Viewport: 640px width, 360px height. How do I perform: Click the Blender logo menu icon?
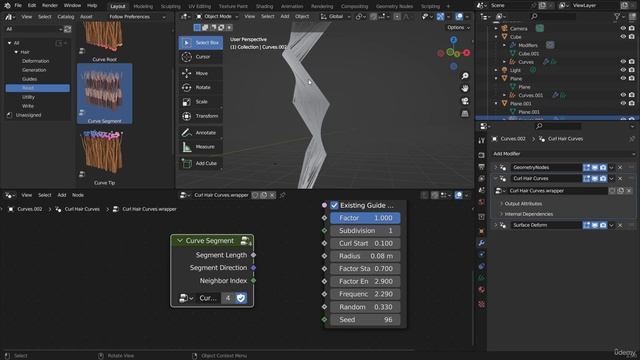[7, 6]
